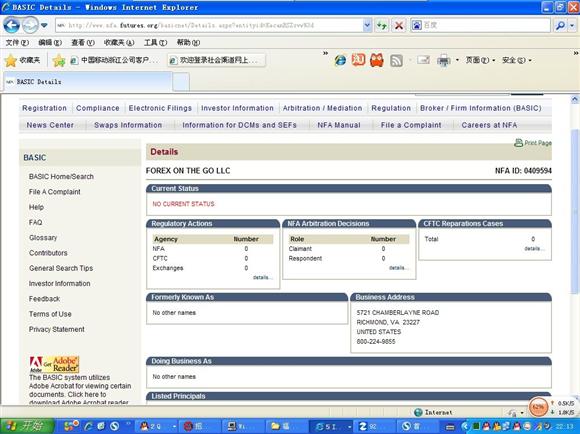Click the RSS feeds icon
This screenshot has width=580, height=434.
pos(396,60)
